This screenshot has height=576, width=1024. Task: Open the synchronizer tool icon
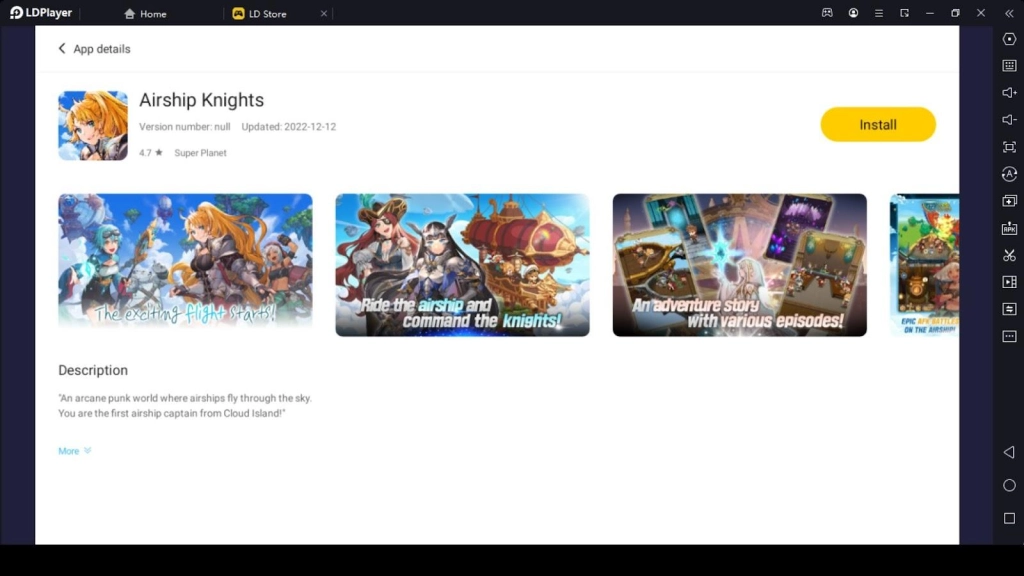tap(1009, 309)
